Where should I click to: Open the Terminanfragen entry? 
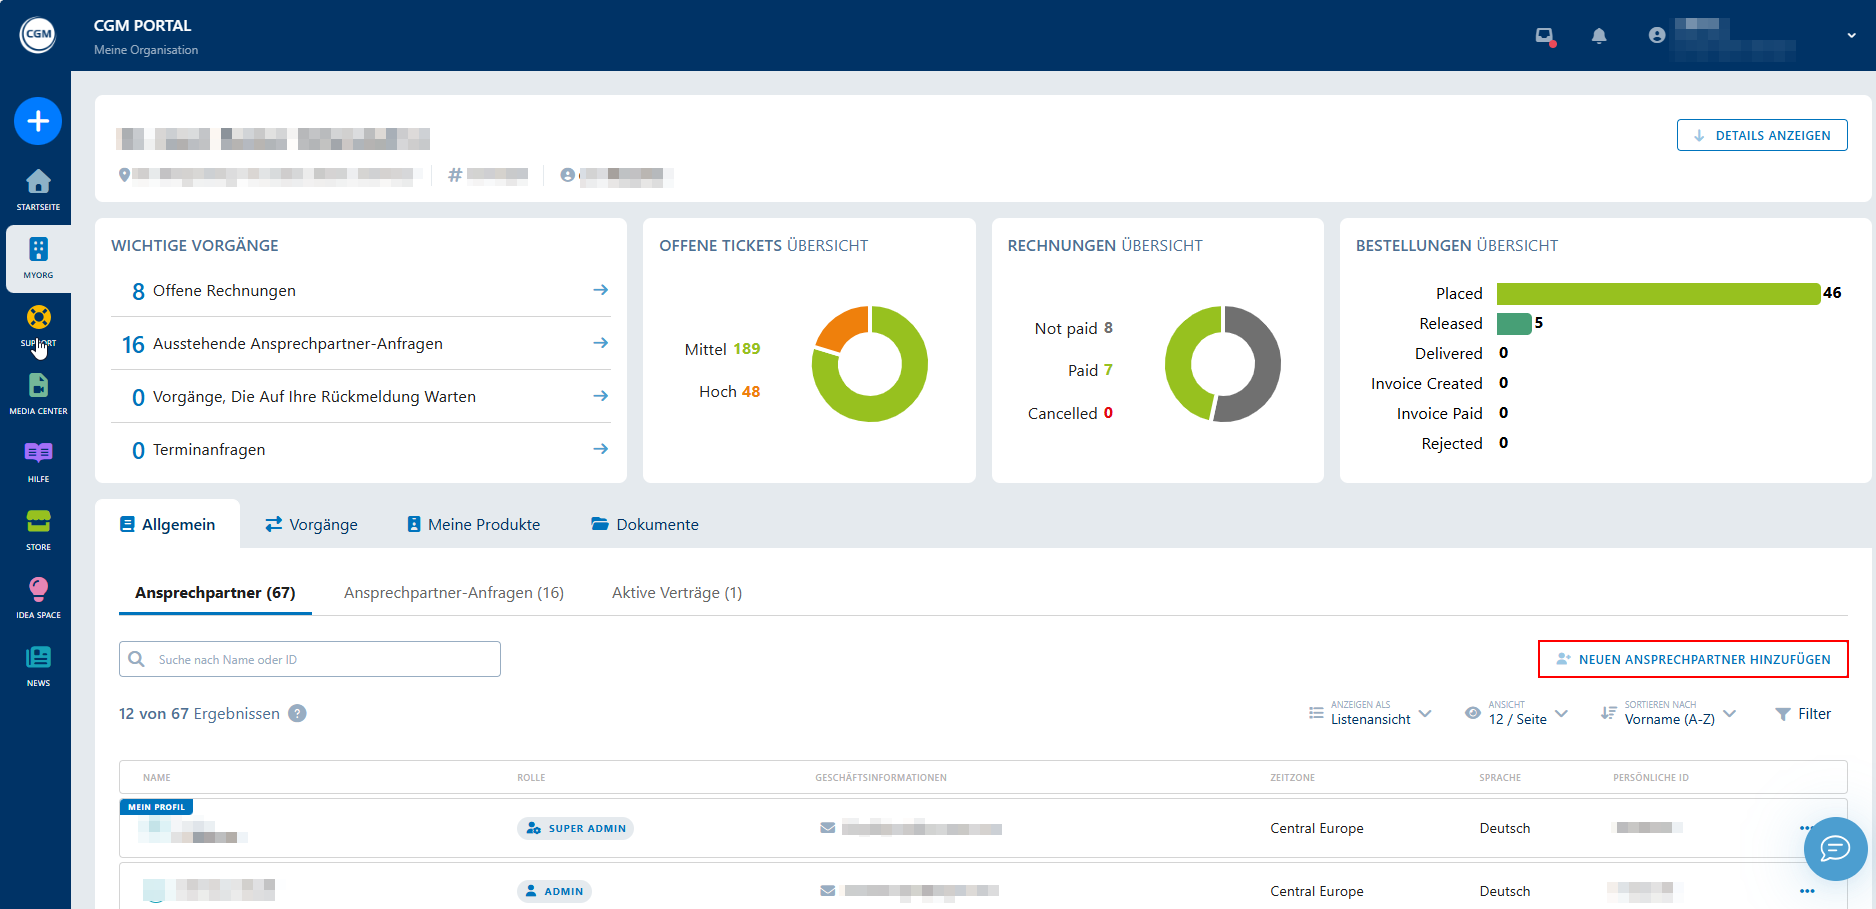tap(361, 449)
